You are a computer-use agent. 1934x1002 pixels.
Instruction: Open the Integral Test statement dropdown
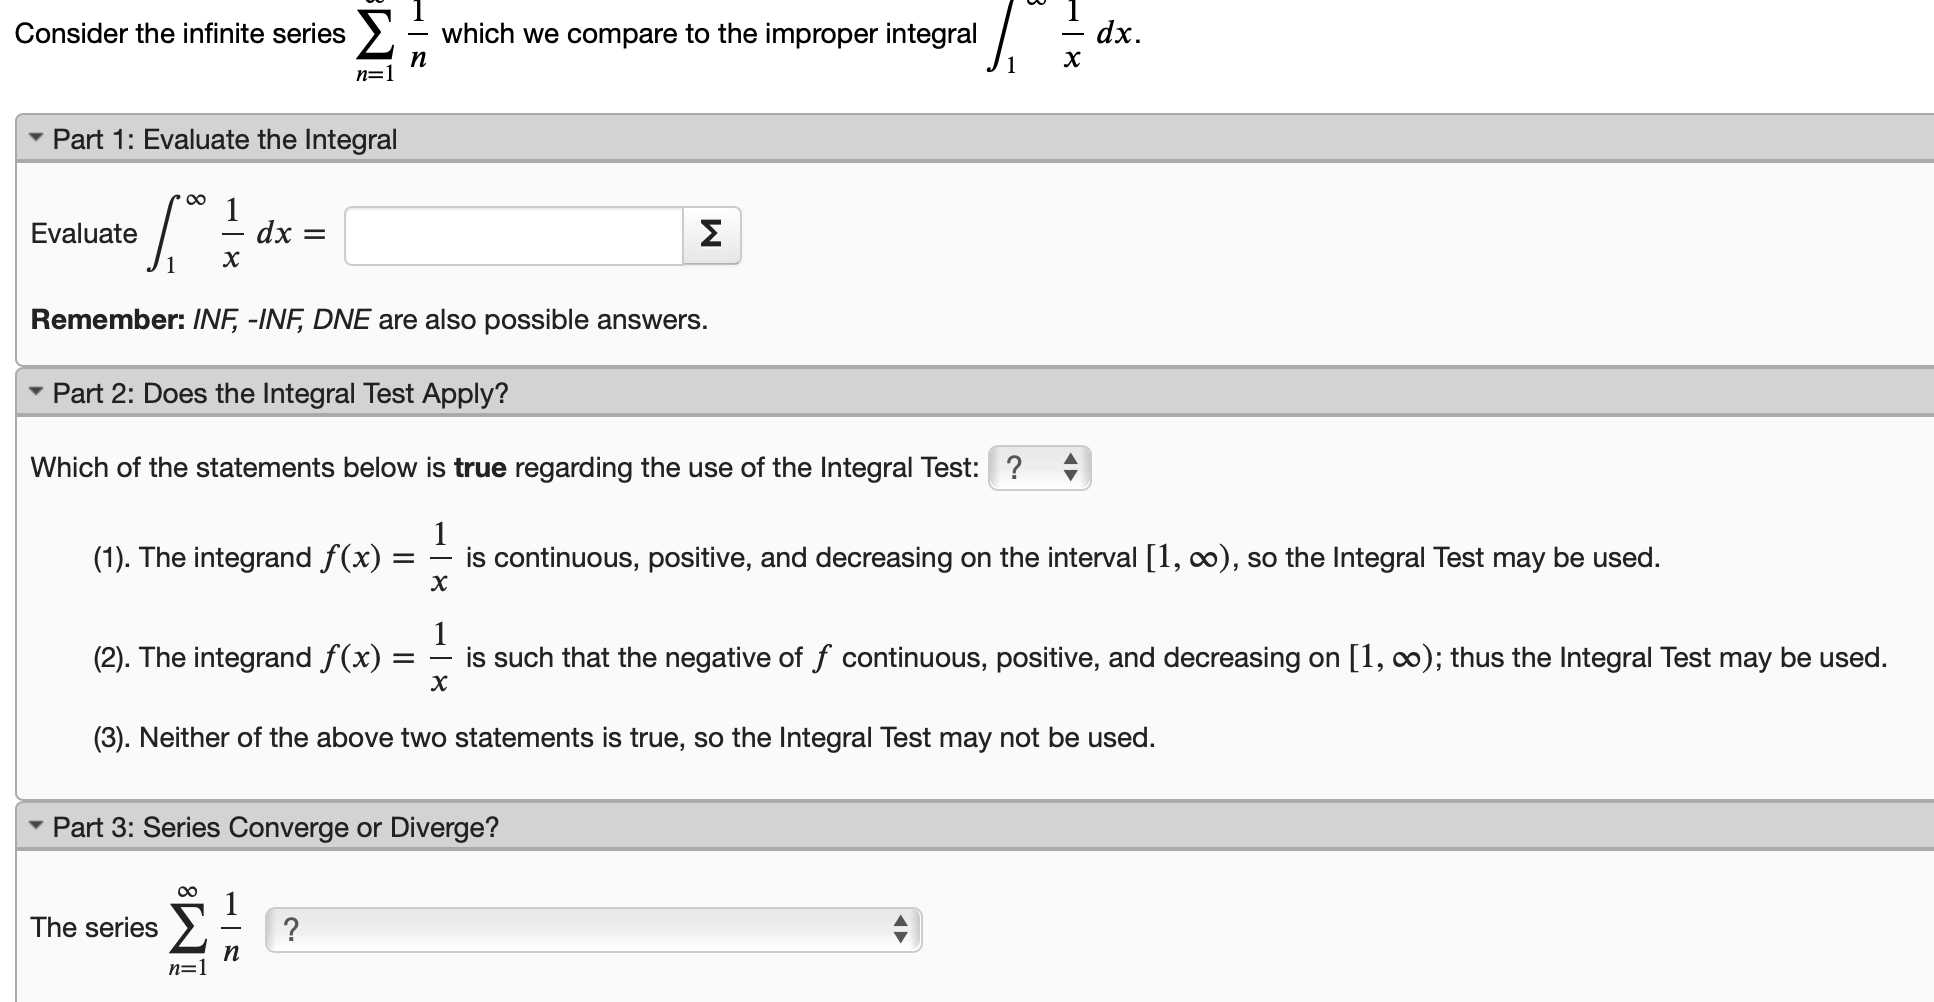pyautogui.click(x=1040, y=467)
